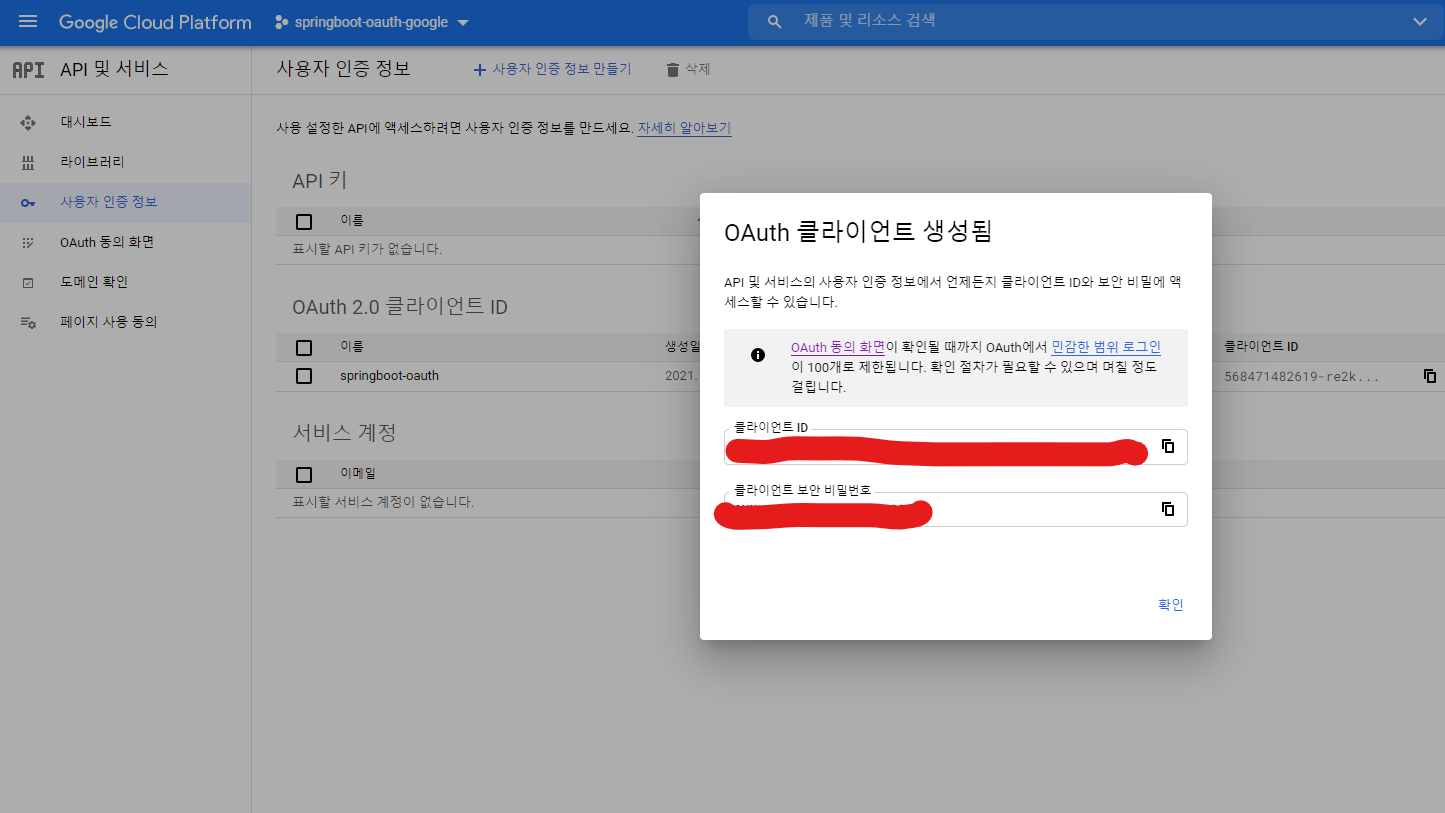Open OAuth 동의 화면 link in dialog

[x=837, y=347]
